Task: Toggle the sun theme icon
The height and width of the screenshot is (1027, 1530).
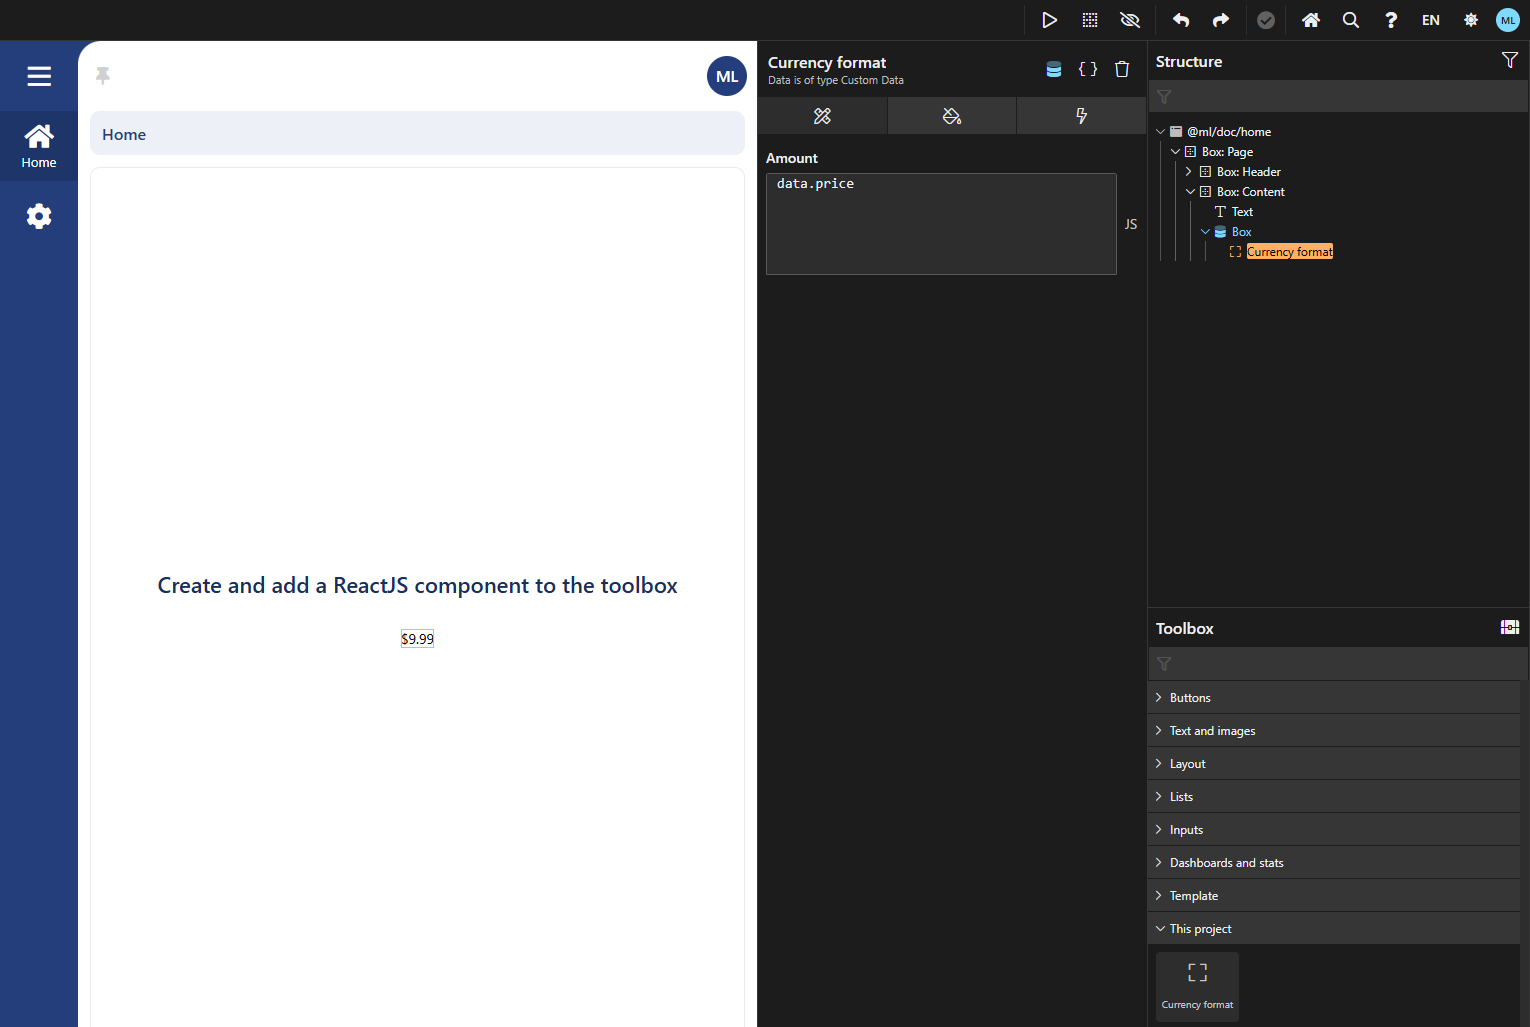Action: [x=1471, y=20]
